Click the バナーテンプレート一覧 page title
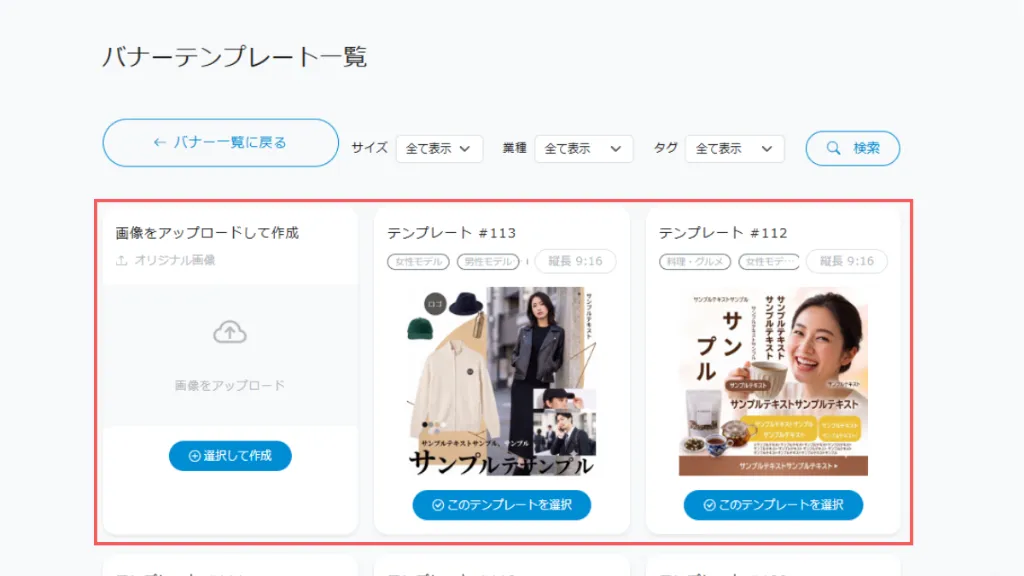Screen dimensions: 1024x576 [234, 57]
